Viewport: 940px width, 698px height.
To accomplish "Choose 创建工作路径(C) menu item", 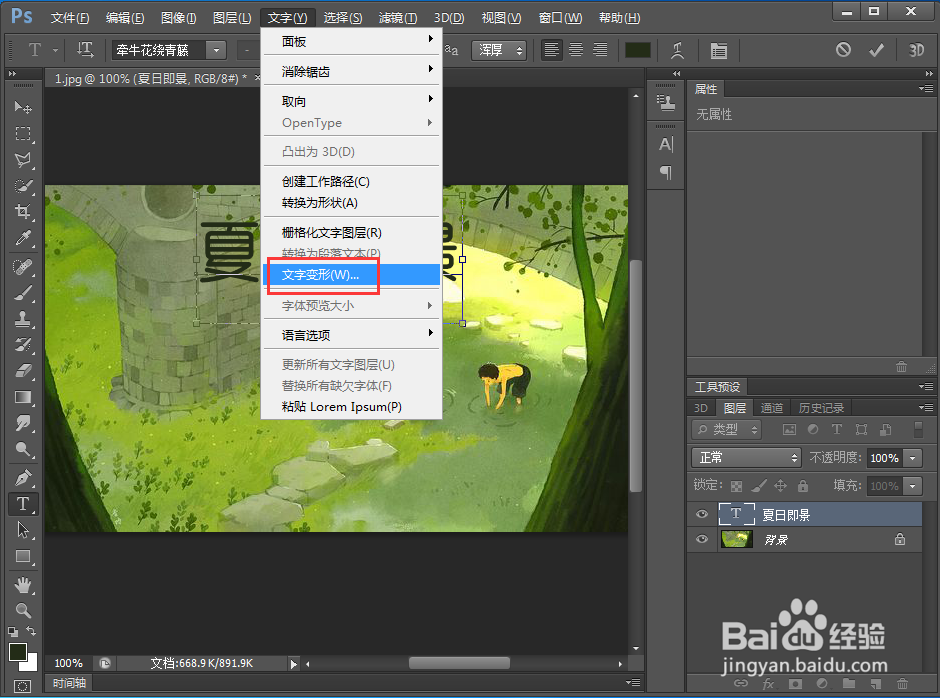I will (x=351, y=182).
